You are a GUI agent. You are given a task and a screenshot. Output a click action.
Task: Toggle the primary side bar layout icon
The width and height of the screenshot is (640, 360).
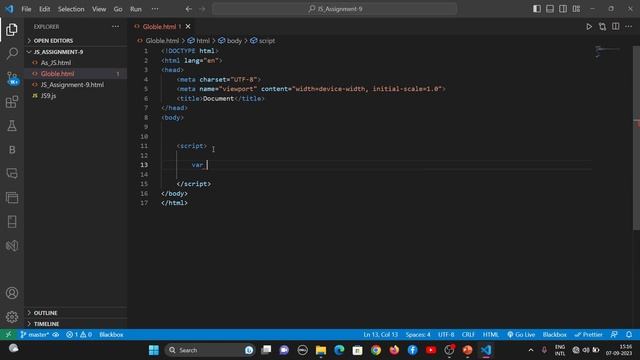click(537, 9)
